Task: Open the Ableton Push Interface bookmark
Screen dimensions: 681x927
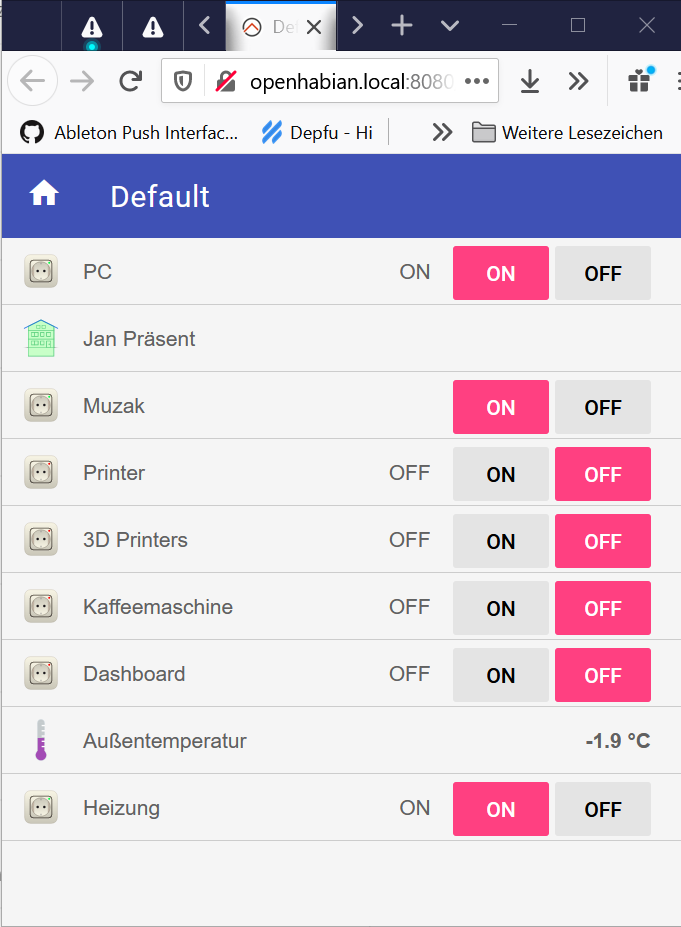Action: coord(129,132)
